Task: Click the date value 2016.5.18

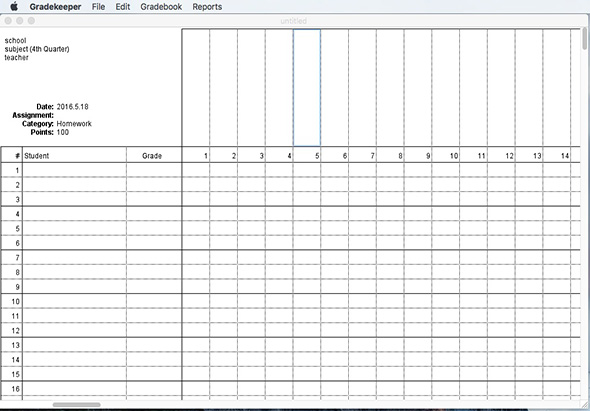Action: [73, 107]
